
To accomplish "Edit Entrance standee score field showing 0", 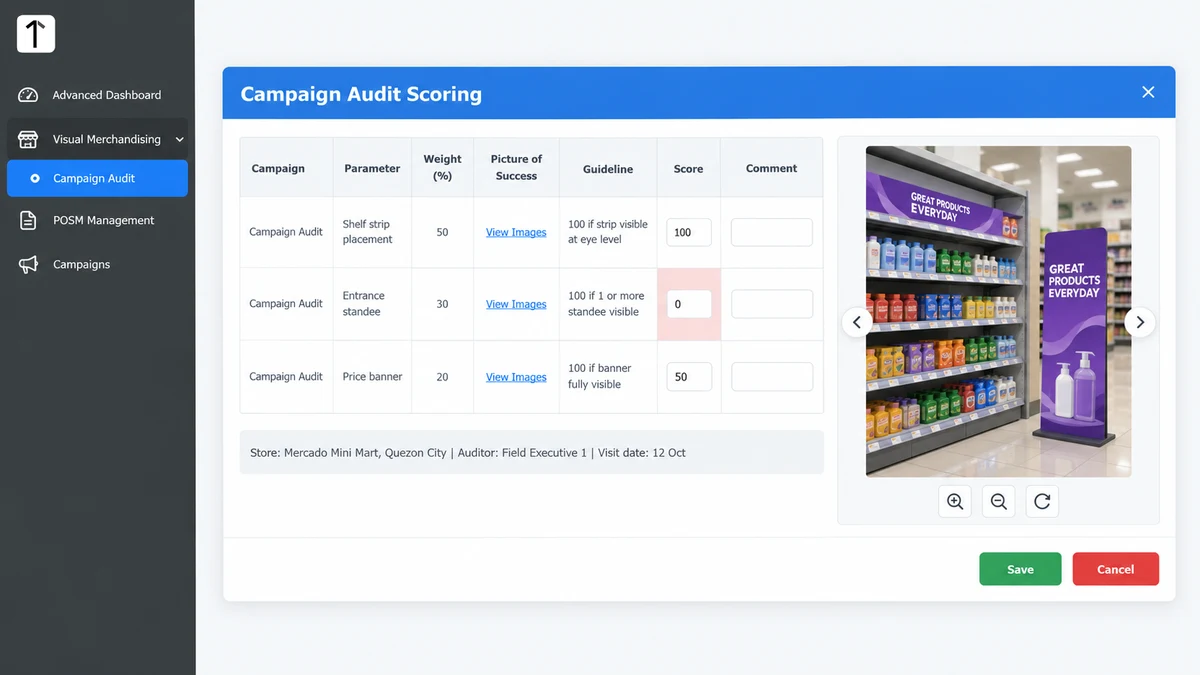I will (x=689, y=304).
